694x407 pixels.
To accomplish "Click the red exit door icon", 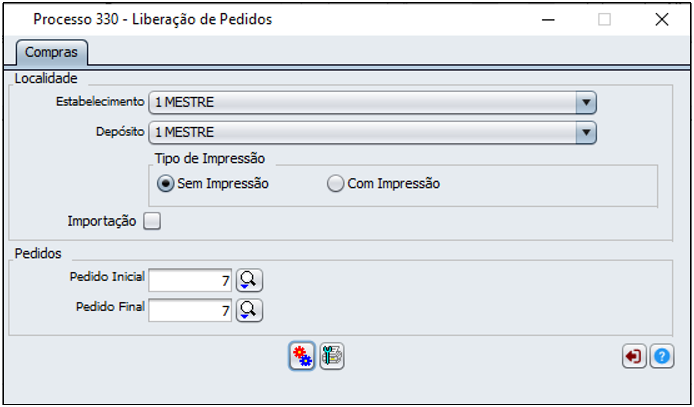I will (634, 356).
